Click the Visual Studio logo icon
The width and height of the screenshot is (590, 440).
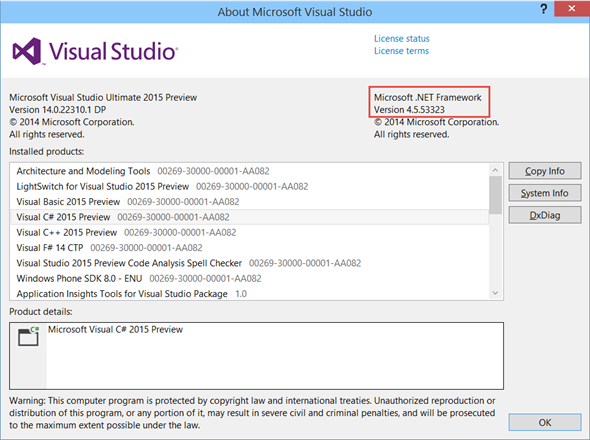pos(27,51)
